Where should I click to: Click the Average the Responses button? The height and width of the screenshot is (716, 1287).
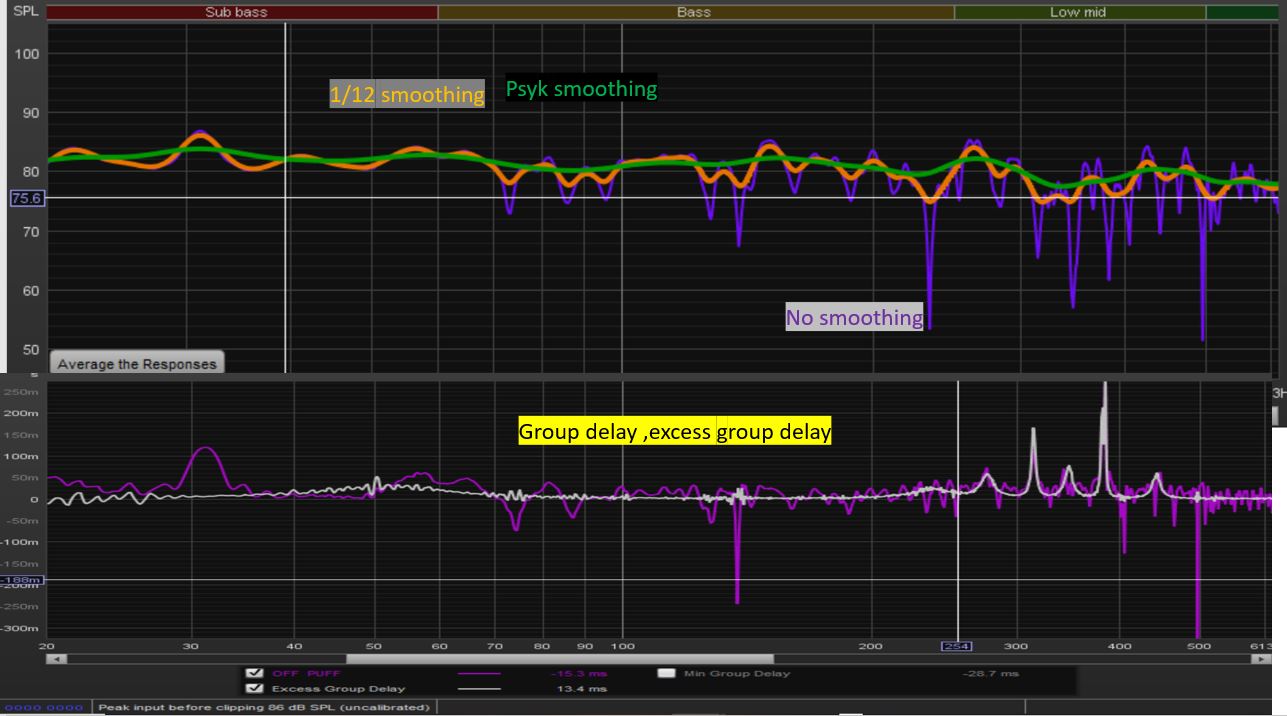(136, 364)
